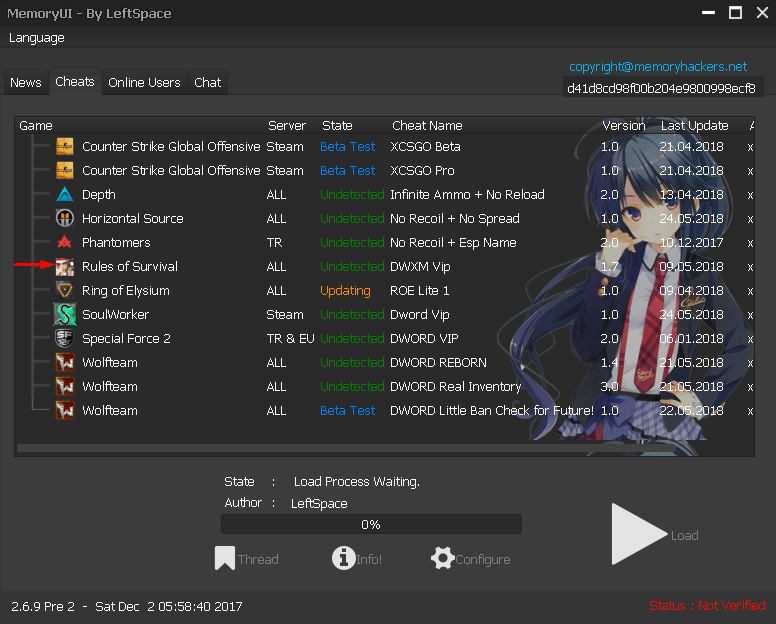Select the XCSGO Pro cheat name
776x624 pixels.
(422, 171)
